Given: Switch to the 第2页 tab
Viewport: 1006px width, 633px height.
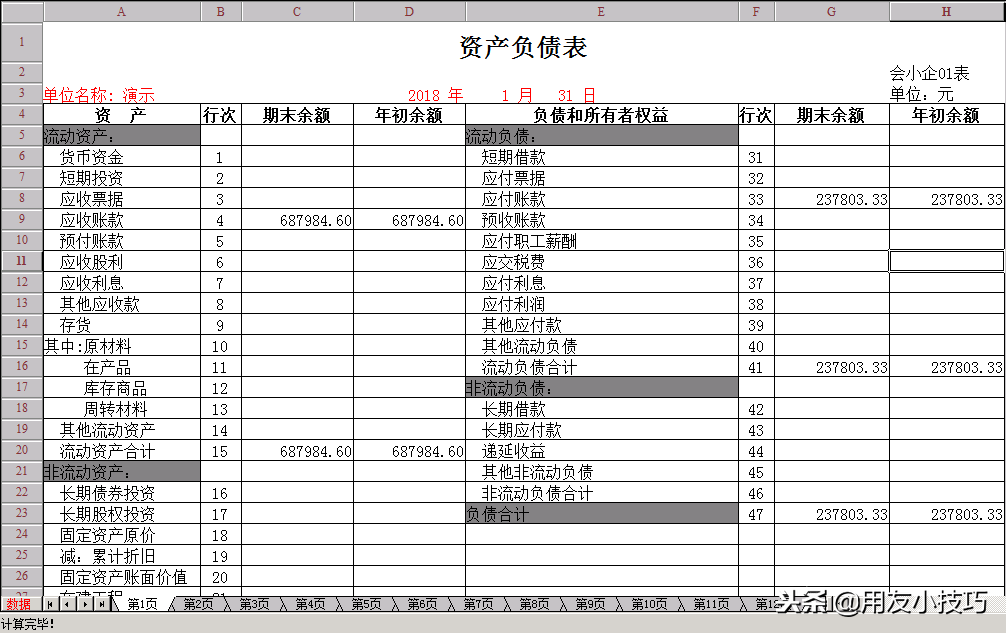Looking at the screenshot, I should tap(198, 604).
